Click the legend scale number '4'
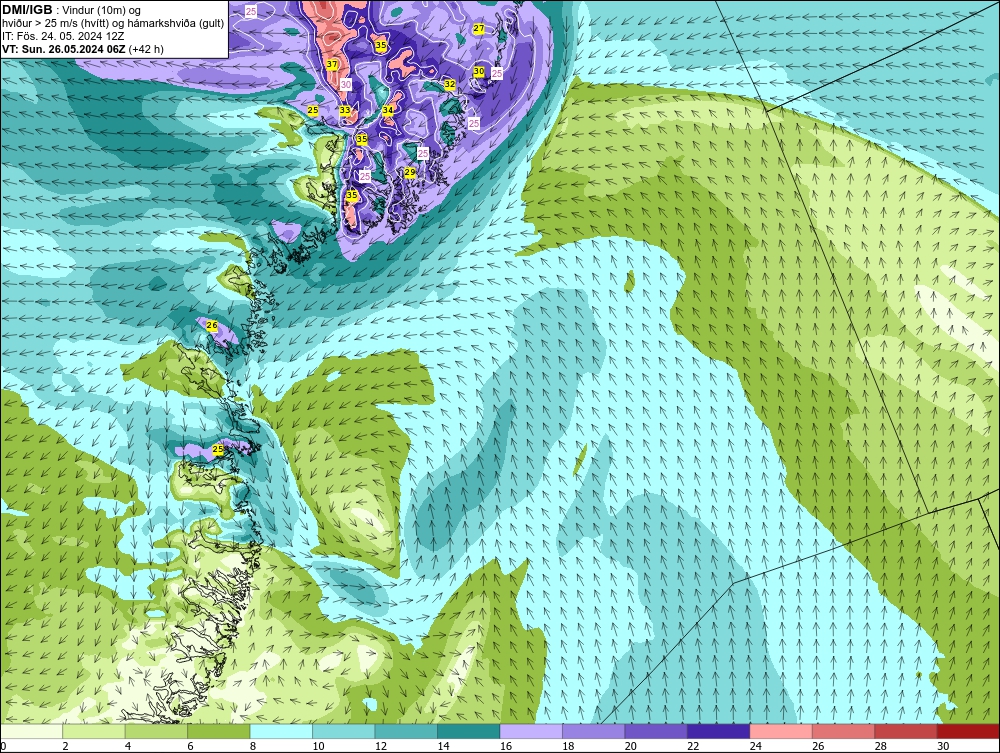This screenshot has width=1000, height=753. [x=128, y=746]
